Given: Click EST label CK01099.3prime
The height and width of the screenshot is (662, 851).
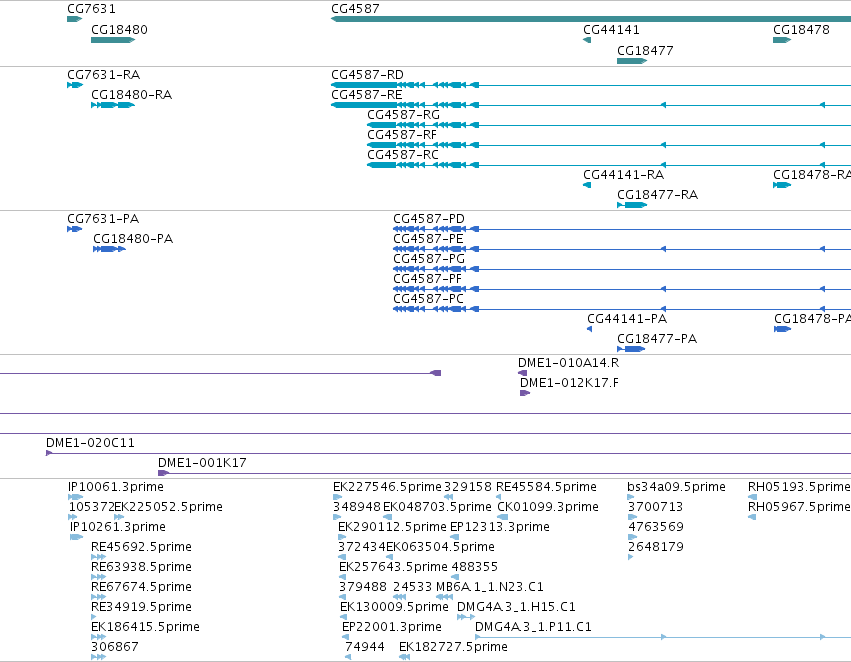Looking at the screenshot, I should point(548,507).
